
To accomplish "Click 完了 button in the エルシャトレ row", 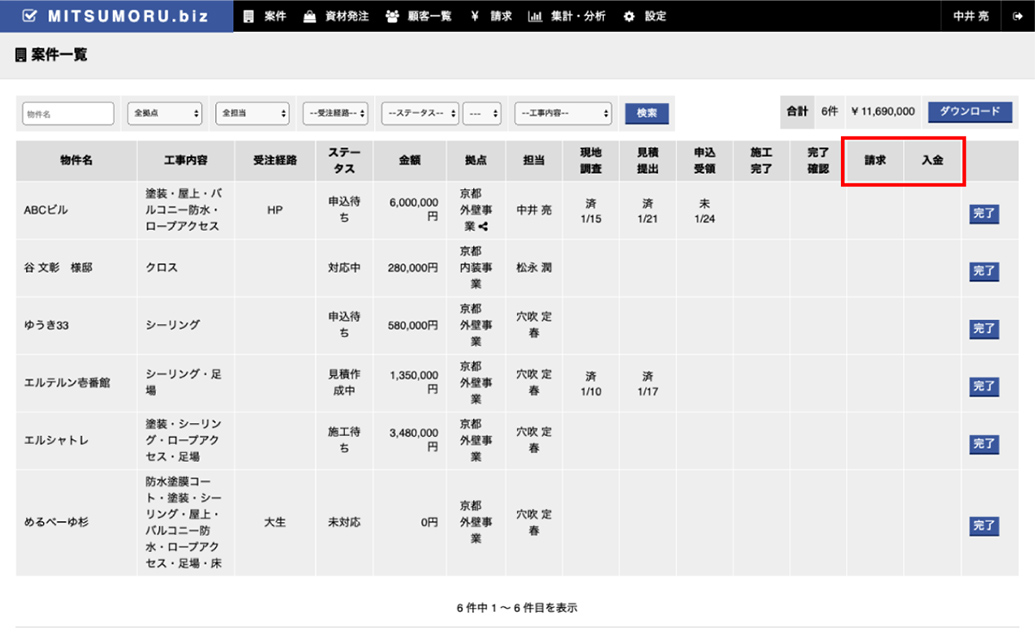I will coord(983,443).
